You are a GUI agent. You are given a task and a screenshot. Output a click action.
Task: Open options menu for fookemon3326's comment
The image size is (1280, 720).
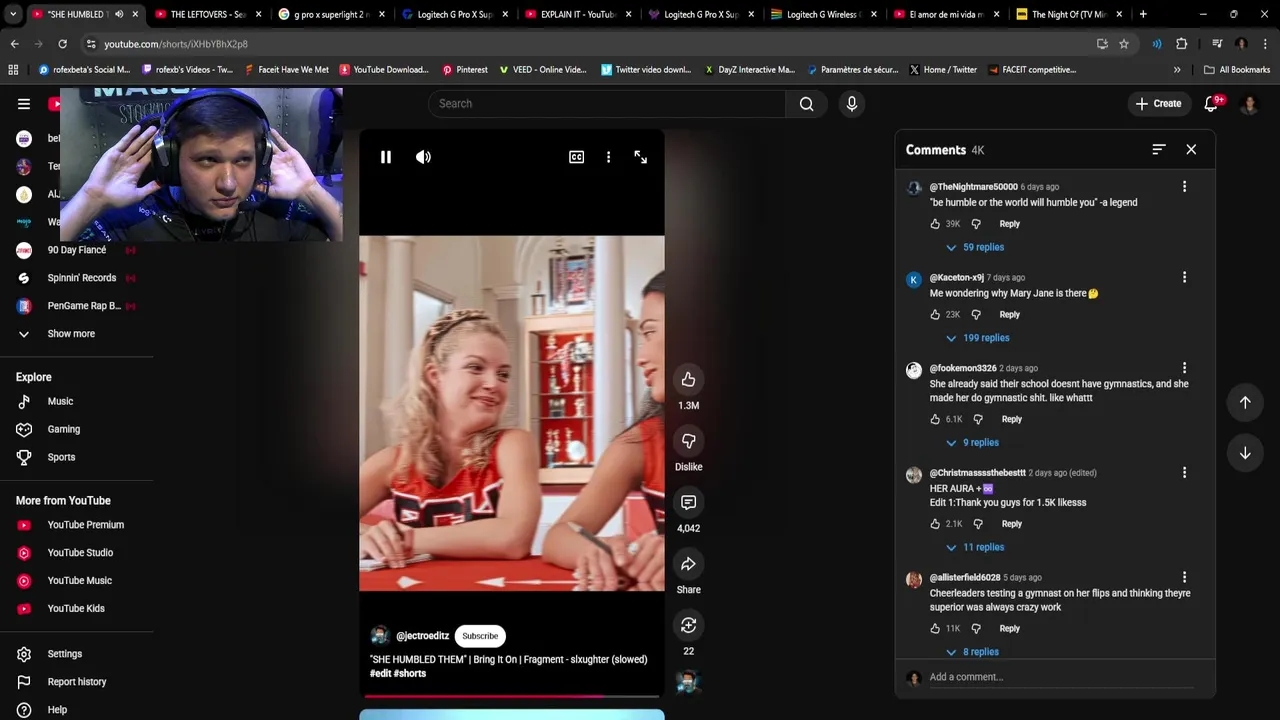(1184, 368)
